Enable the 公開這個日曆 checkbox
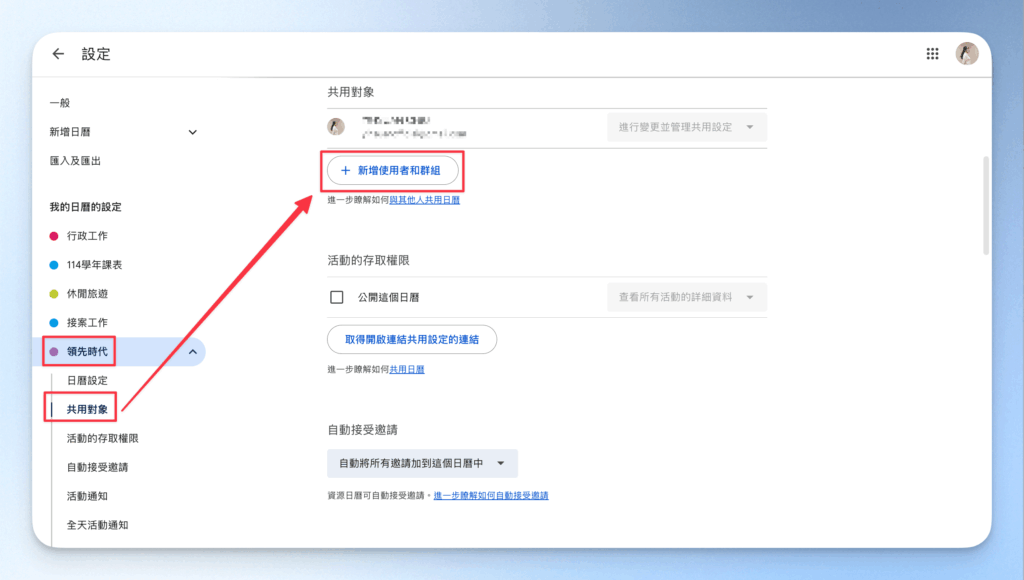 click(337, 297)
